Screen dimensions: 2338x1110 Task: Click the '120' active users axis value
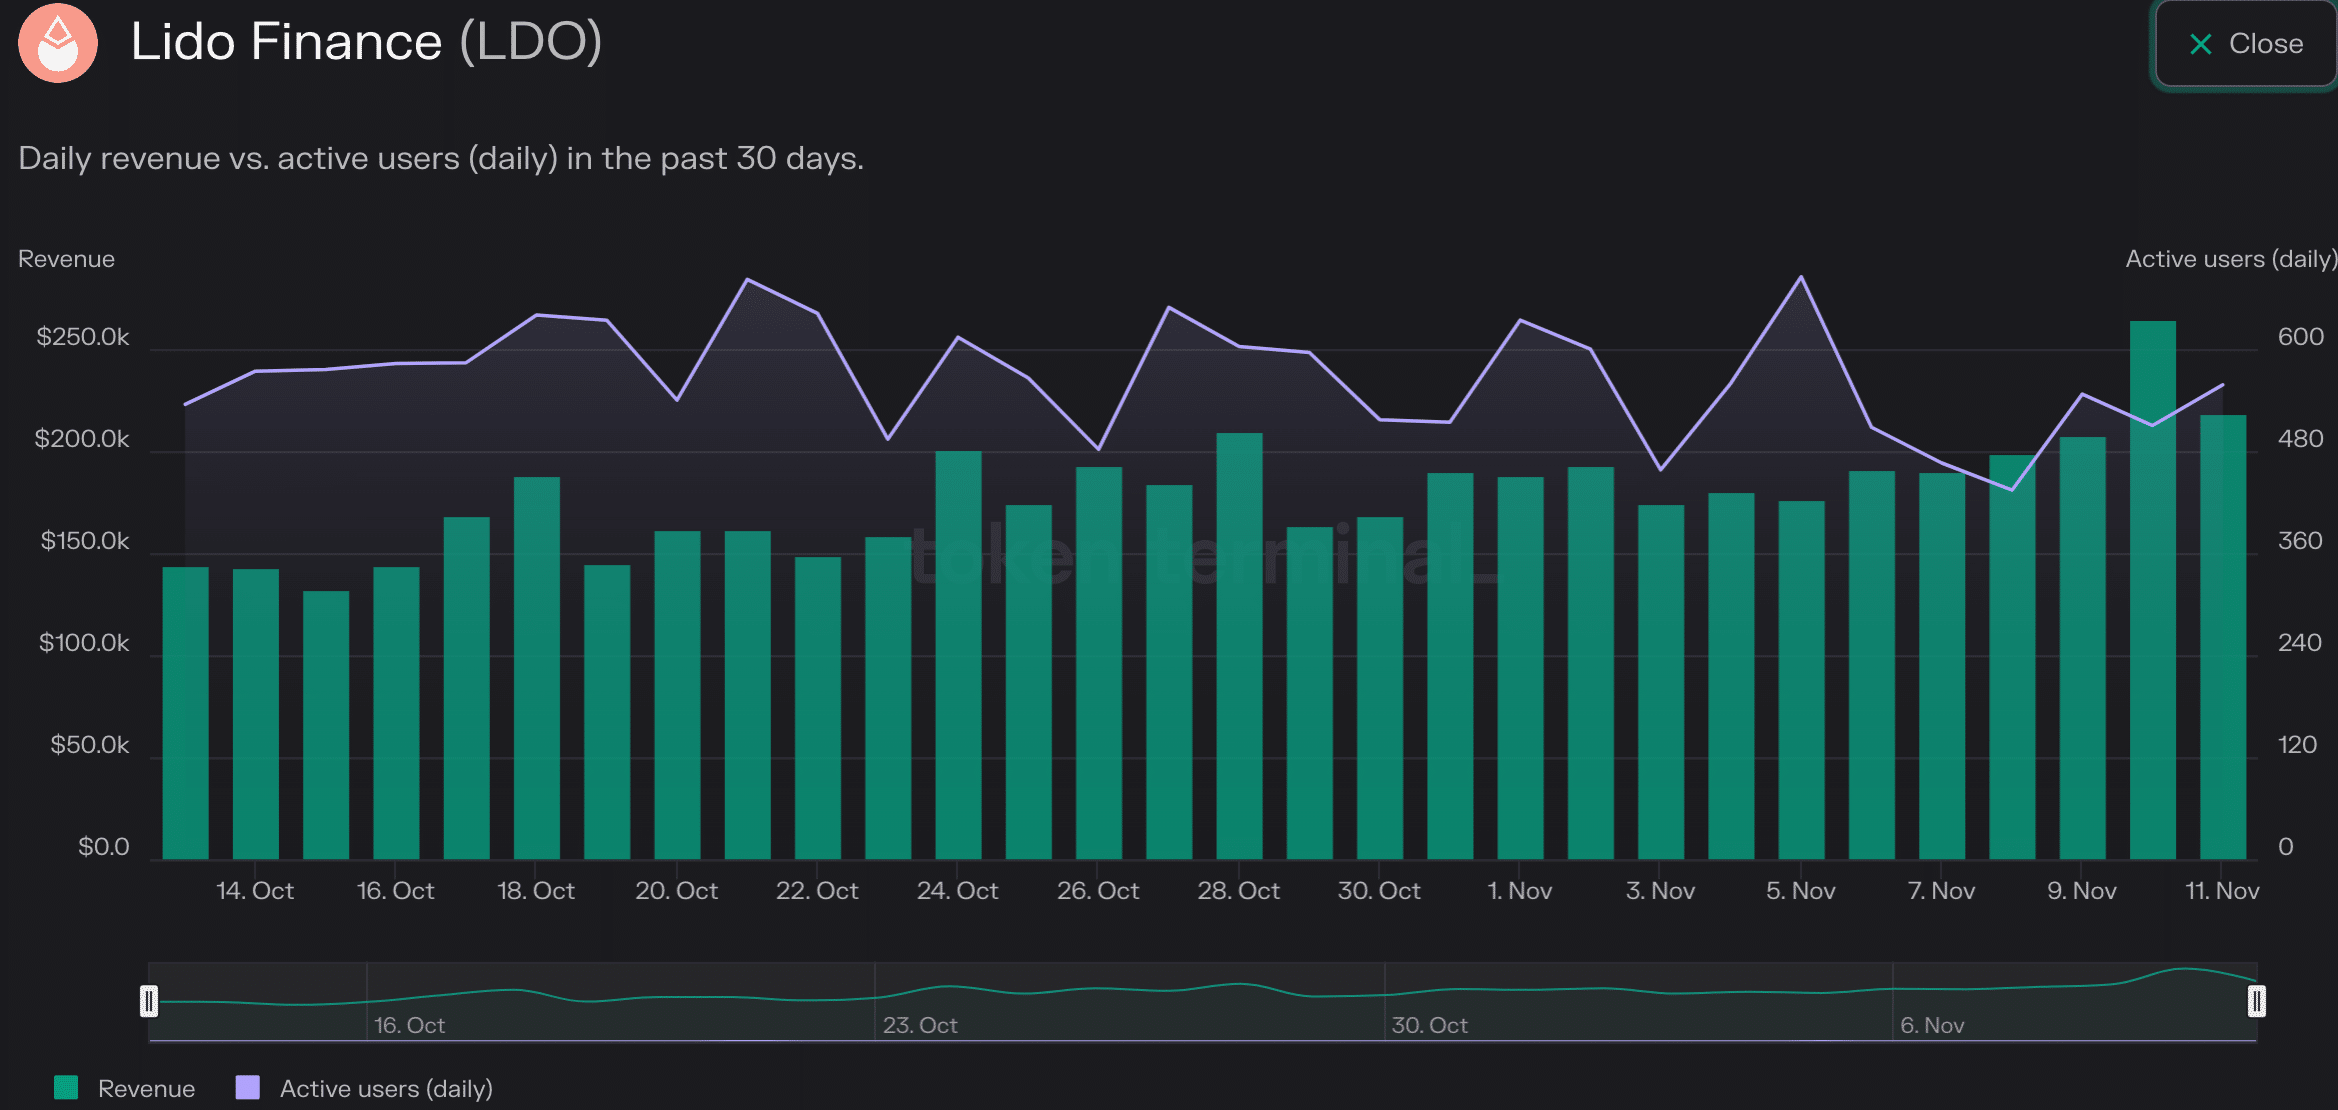pos(2297,745)
